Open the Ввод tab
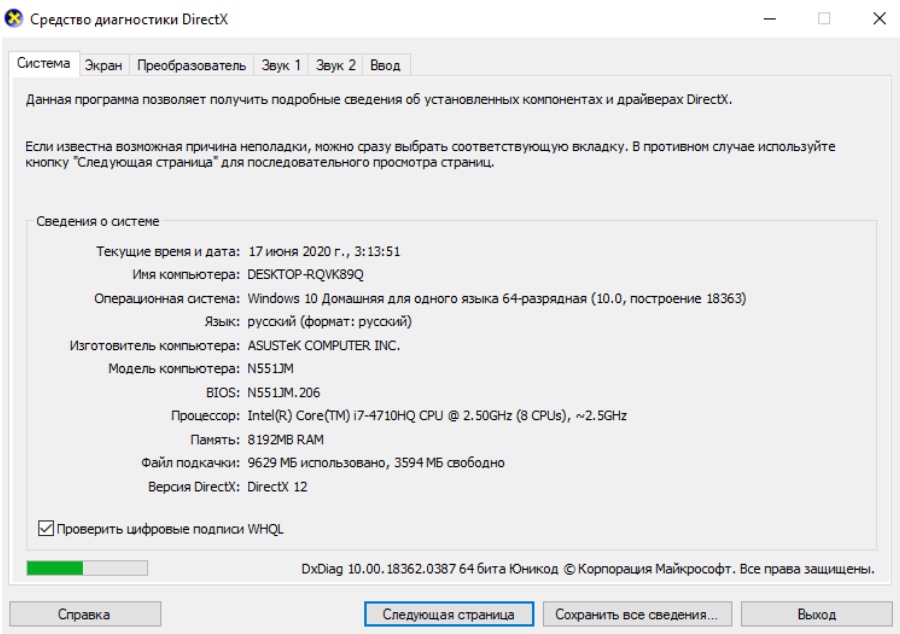The height and width of the screenshot is (634, 900). coord(385,65)
